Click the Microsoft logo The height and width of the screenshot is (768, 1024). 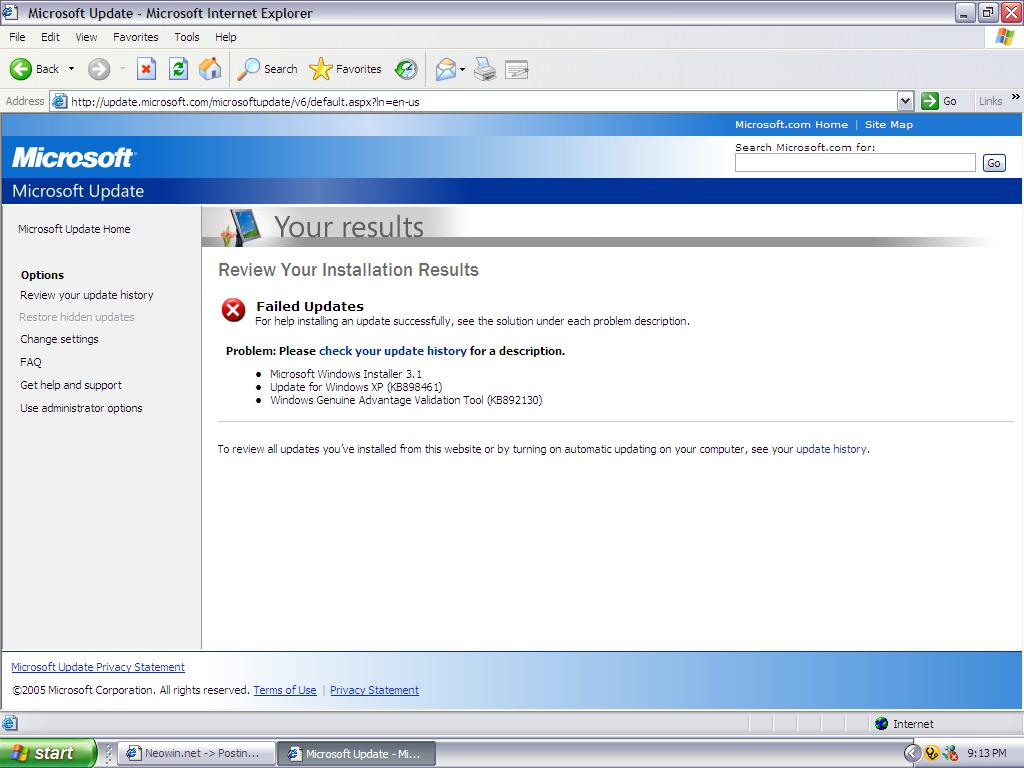(72, 157)
